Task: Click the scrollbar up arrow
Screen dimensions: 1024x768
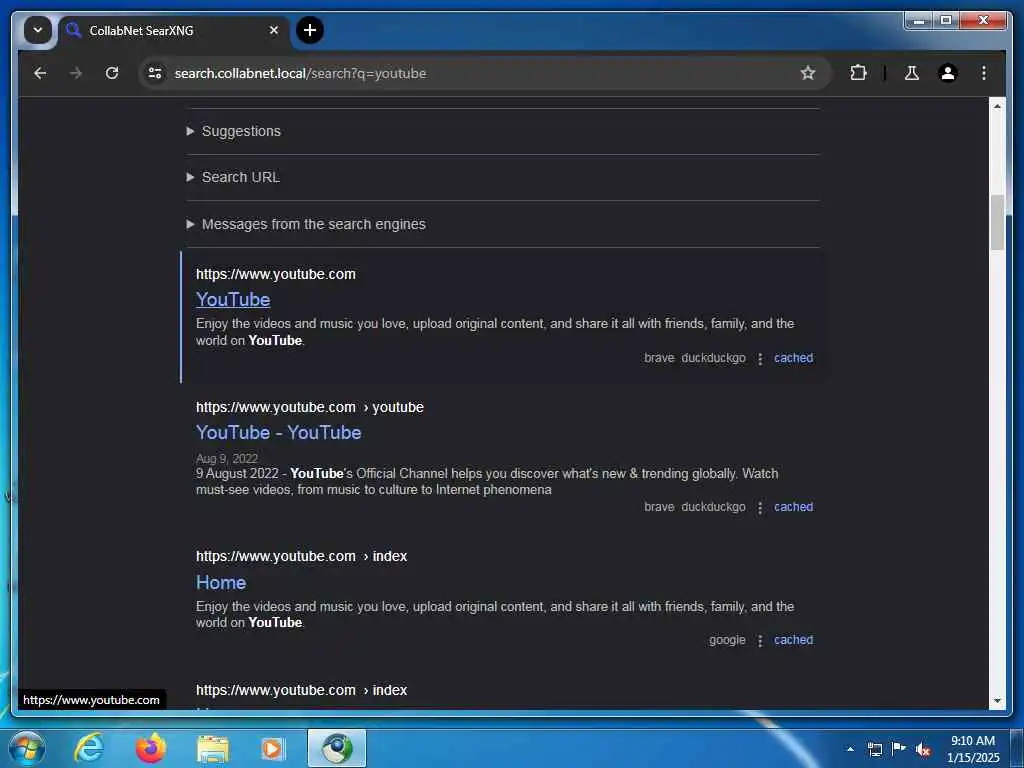Action: [x=997, y=106]
